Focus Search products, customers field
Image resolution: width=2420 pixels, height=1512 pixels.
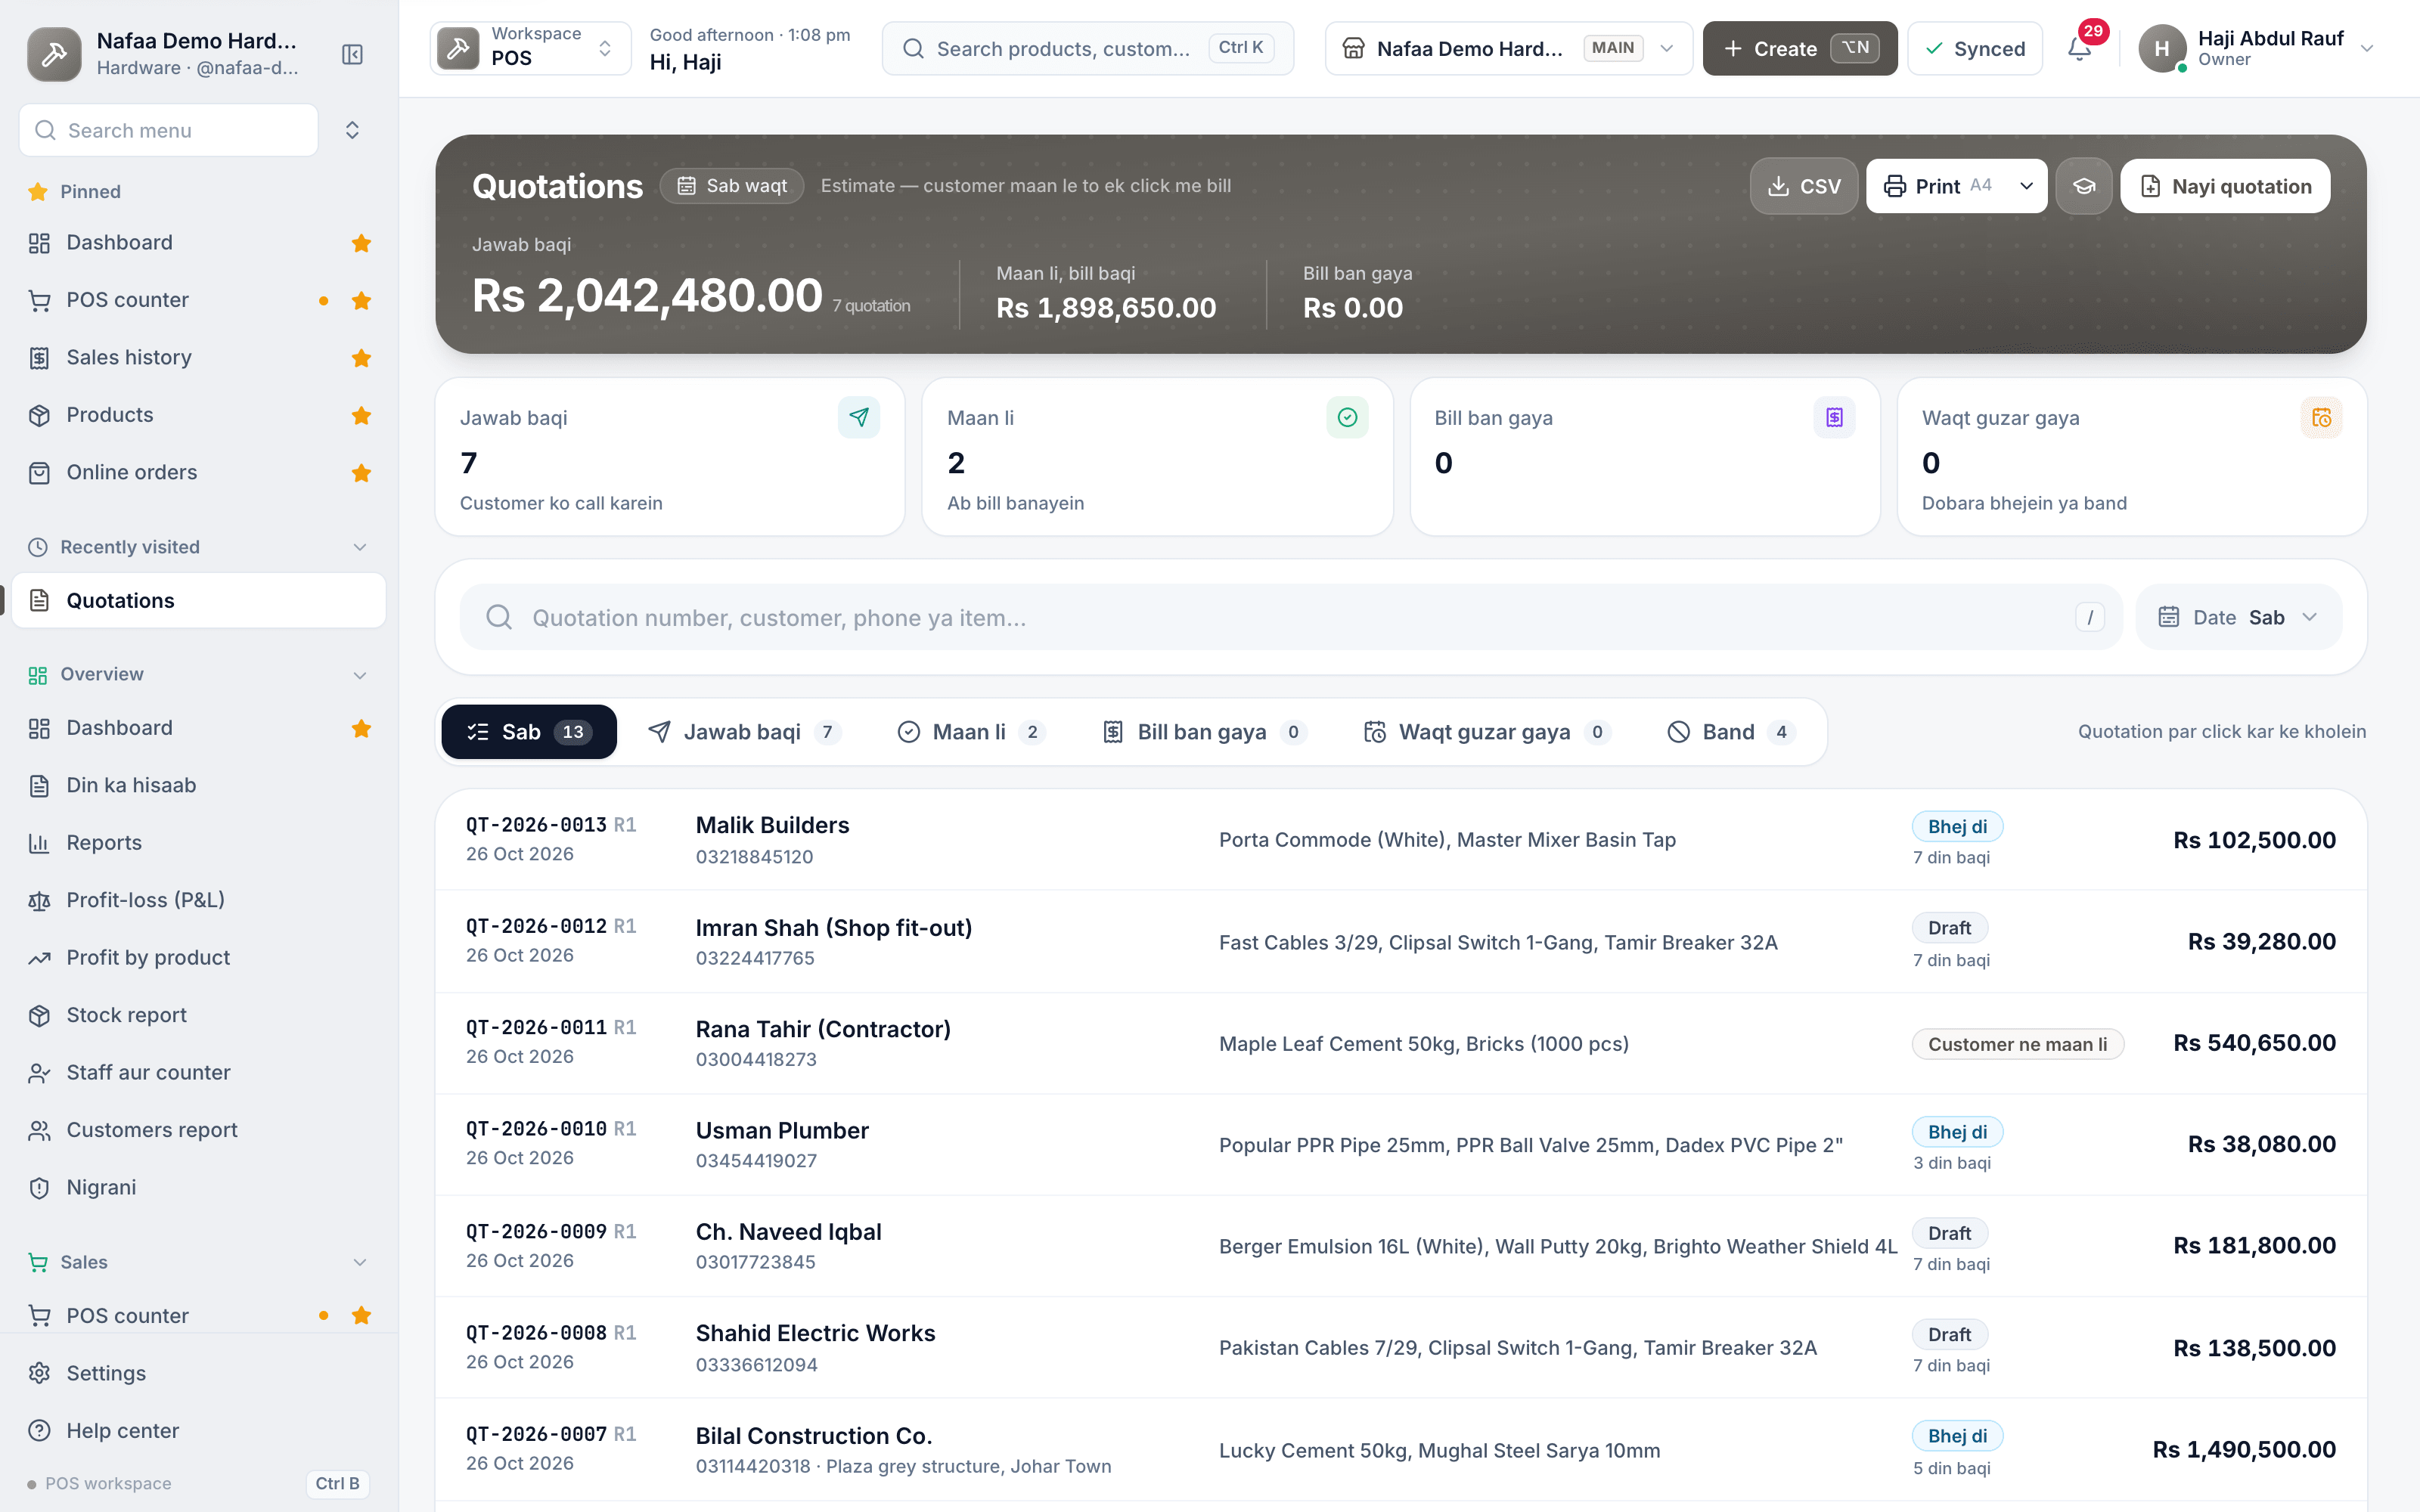pyautogui.click(x=1088, y=48)
